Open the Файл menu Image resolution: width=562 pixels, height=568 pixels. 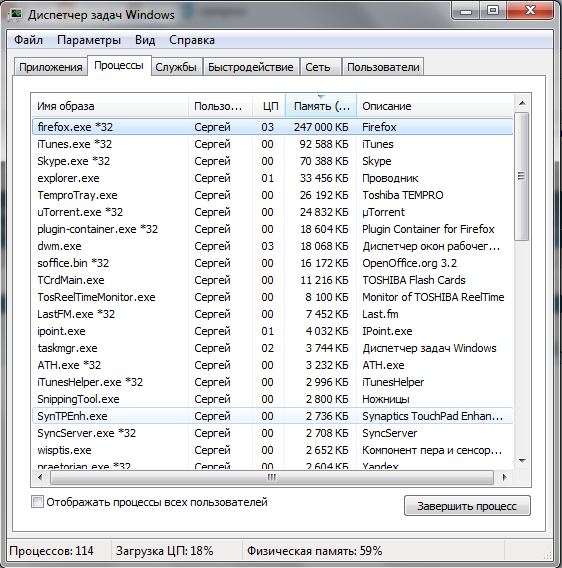[x=28, y=40]
